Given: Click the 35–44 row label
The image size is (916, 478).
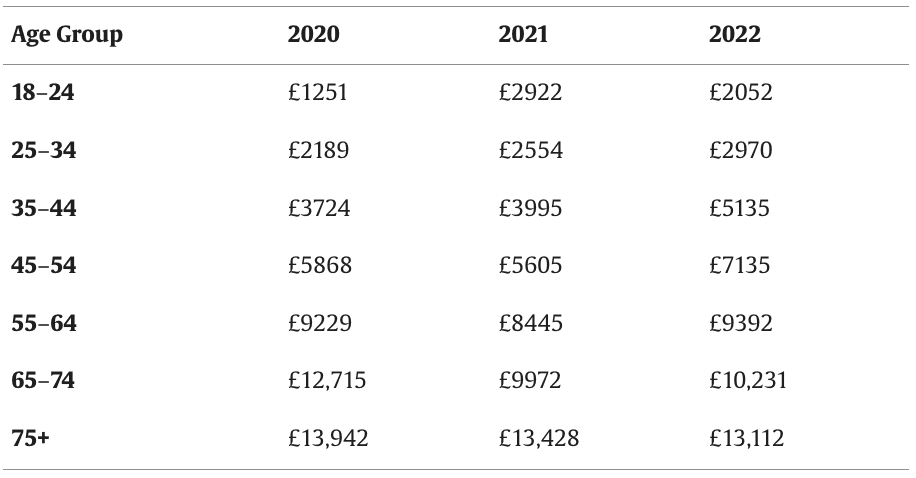Looking at the screenshot, I should (x=44, y=208).
